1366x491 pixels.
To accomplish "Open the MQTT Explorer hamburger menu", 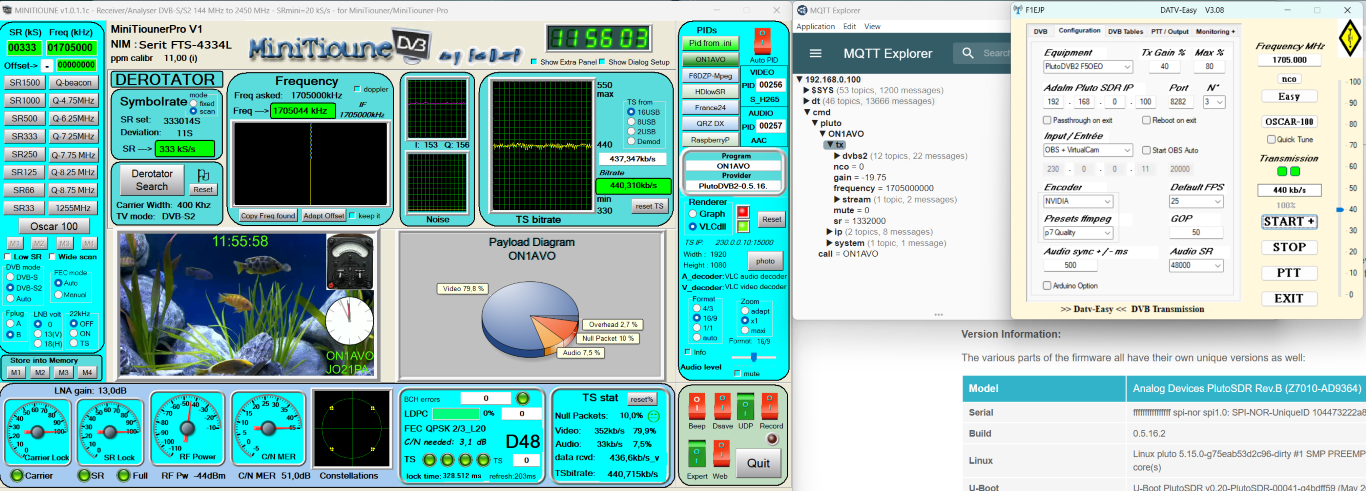I will coord(815,53).
